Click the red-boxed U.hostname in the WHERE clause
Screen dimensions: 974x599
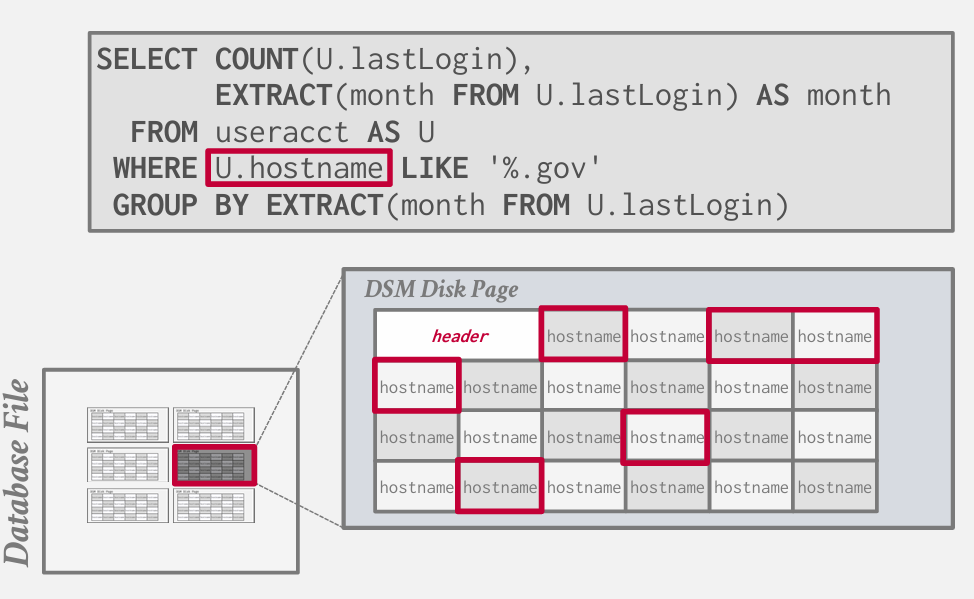click(x=297, y=168)
